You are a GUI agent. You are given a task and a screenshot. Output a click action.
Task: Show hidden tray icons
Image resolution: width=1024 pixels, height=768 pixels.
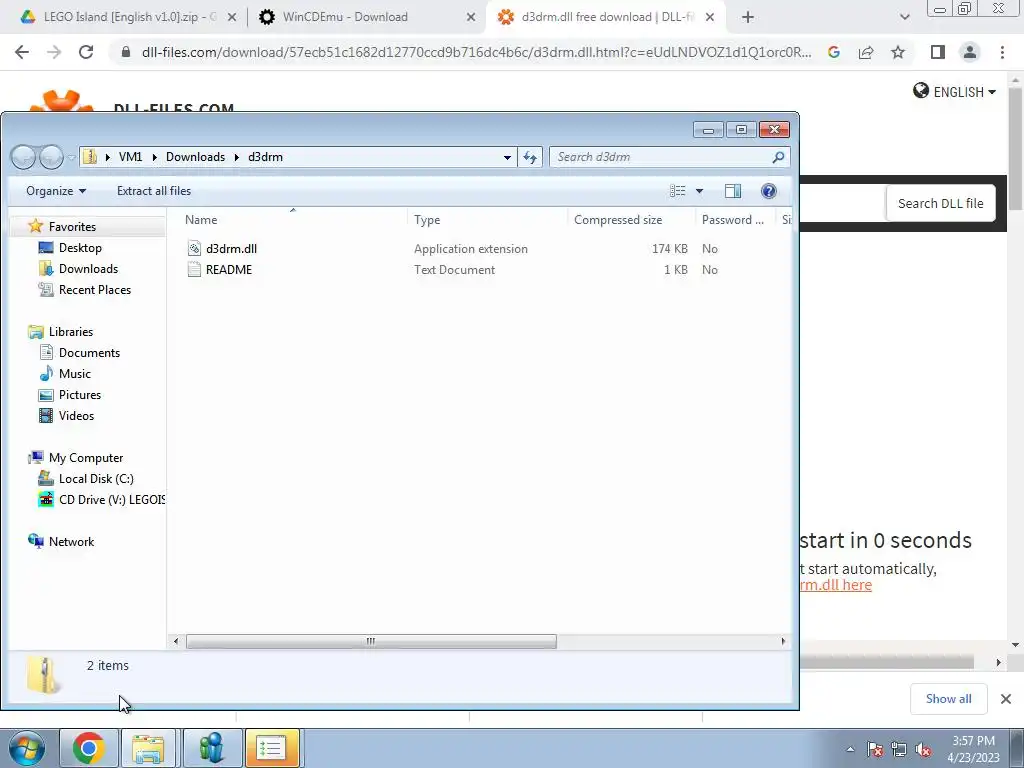[850, 749]
